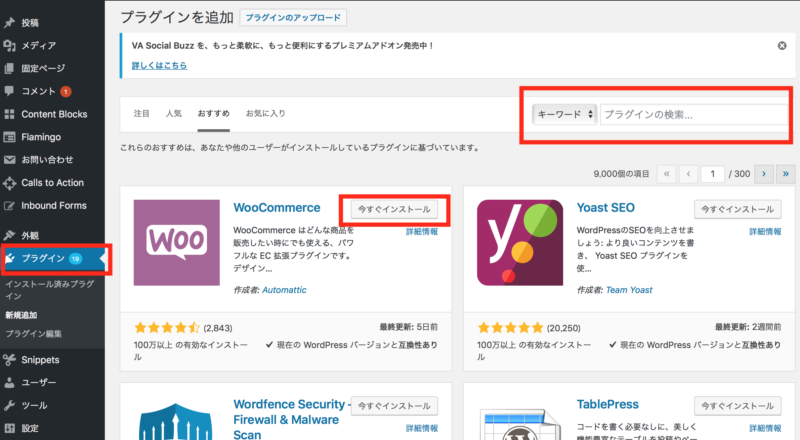This screenshot has height=440, width=800.
Task: Click the brush icon beside 外観
Action: [x=9, y=235]
